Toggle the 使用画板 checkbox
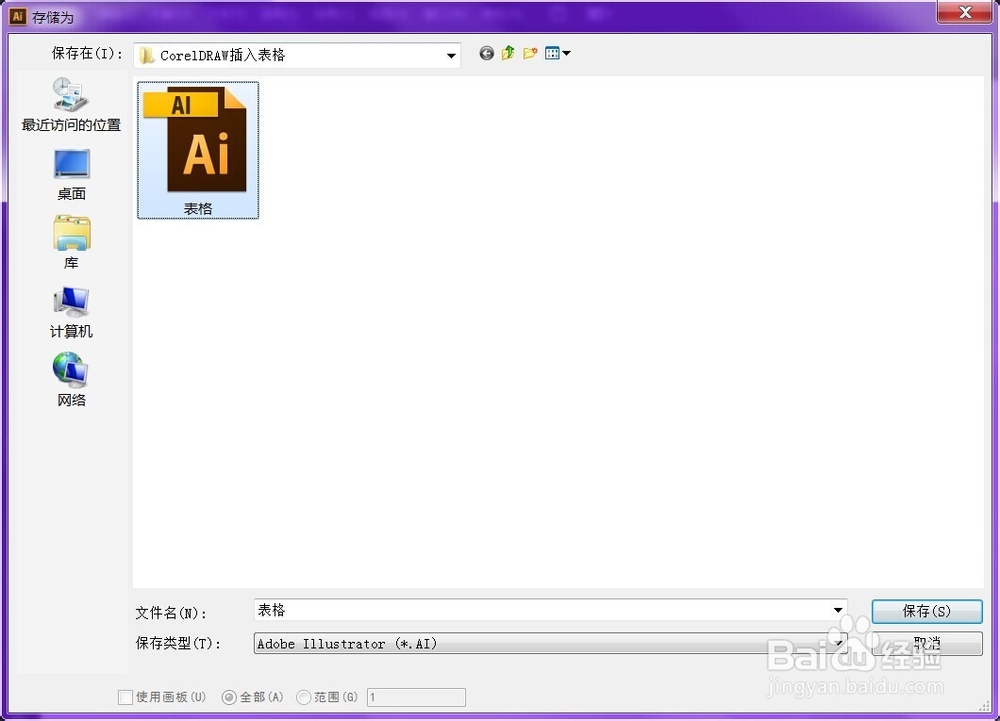 126,697
